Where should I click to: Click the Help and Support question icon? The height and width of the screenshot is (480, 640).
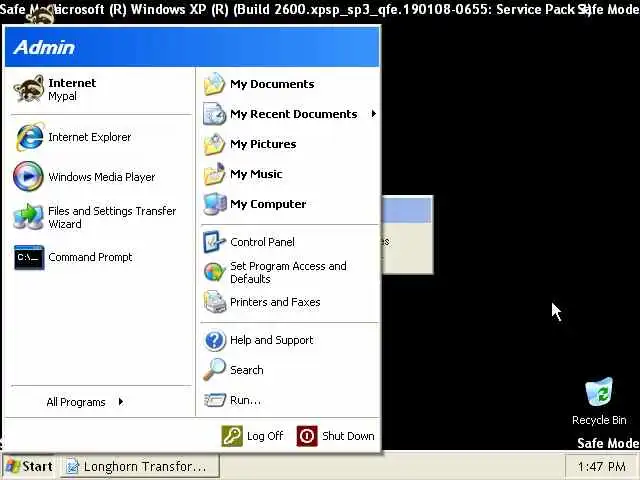tap(214, 340)
